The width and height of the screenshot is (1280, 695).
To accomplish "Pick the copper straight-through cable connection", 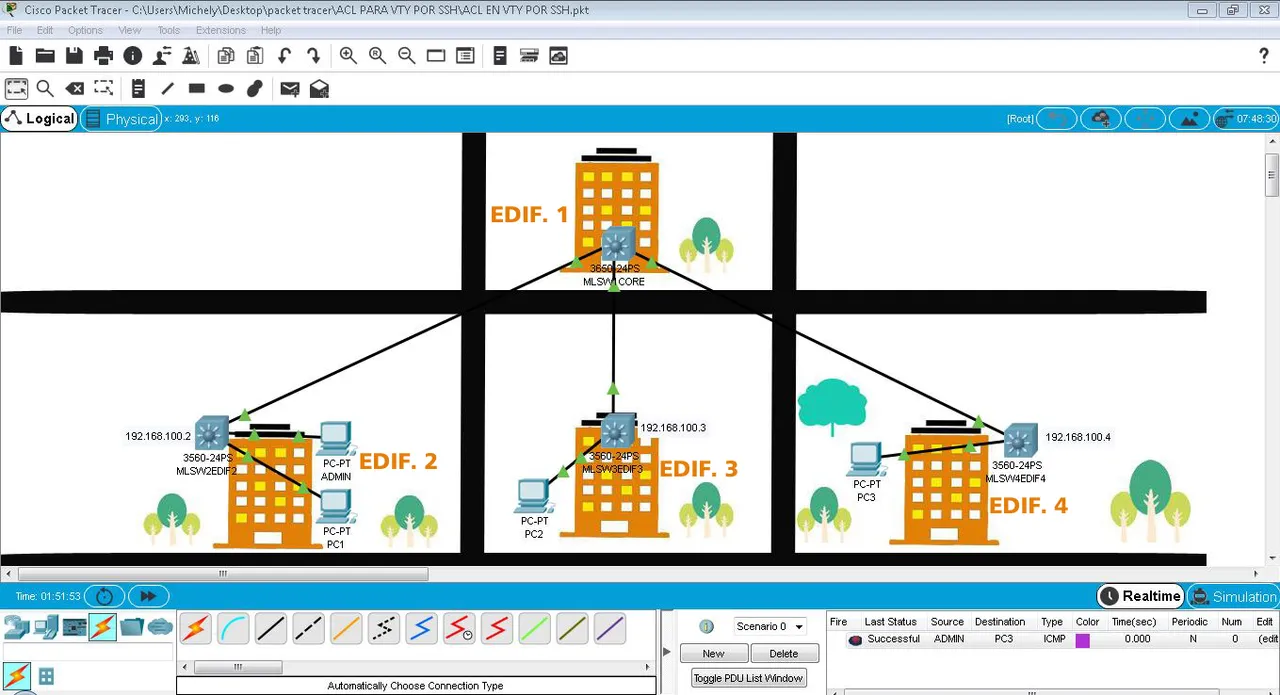I will click(x=271, y=628).
